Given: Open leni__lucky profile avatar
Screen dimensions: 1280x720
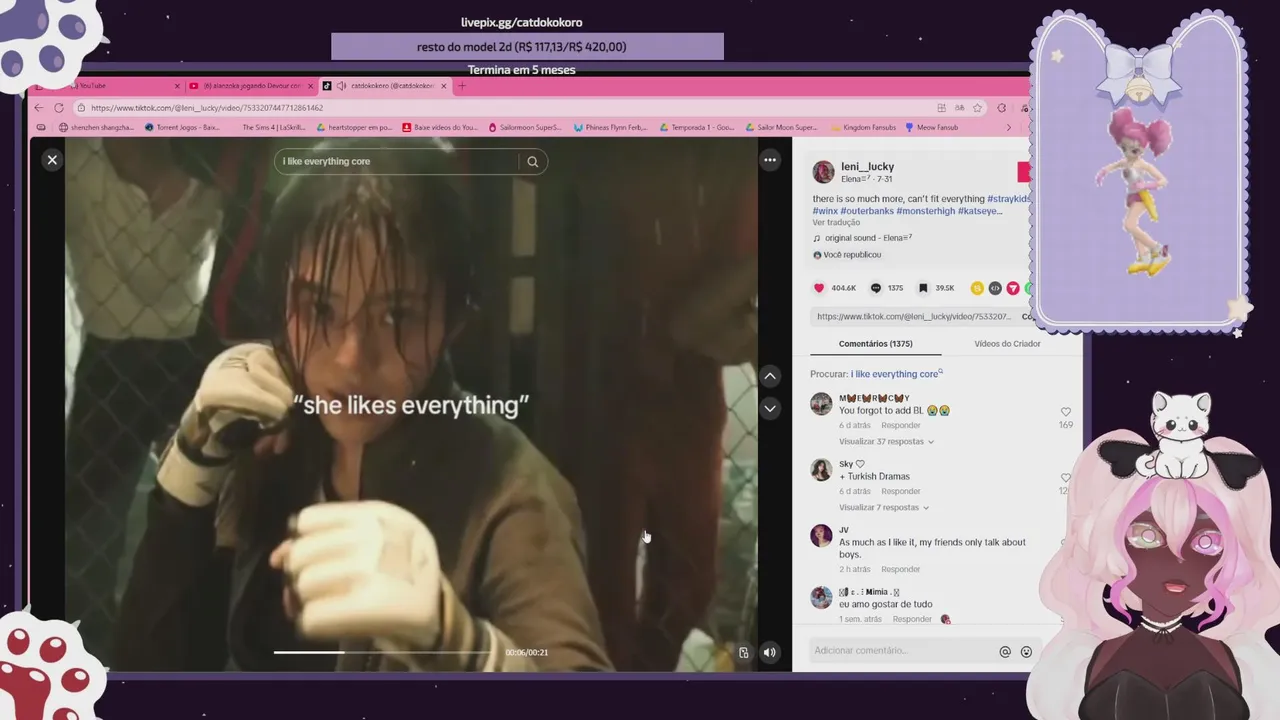Looking at the screenshot, I should point(823,172).
